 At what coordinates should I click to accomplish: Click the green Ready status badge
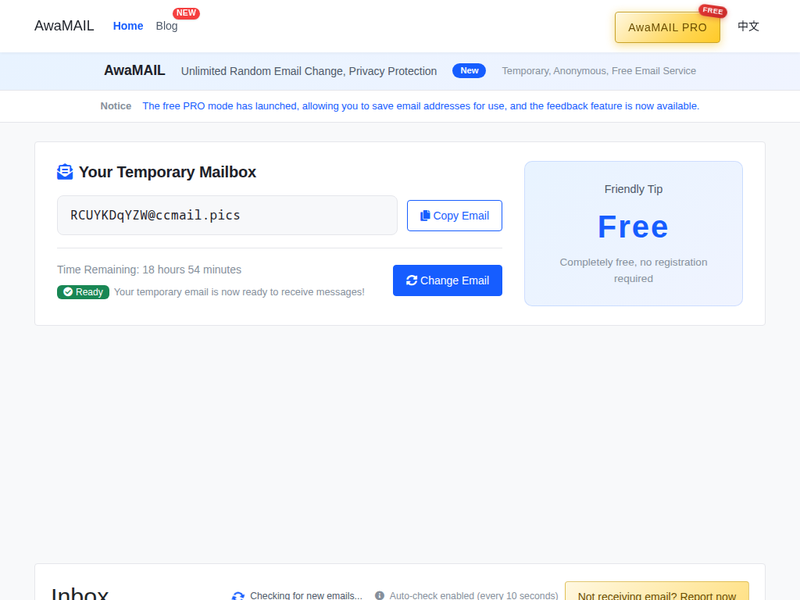(83, 292)
